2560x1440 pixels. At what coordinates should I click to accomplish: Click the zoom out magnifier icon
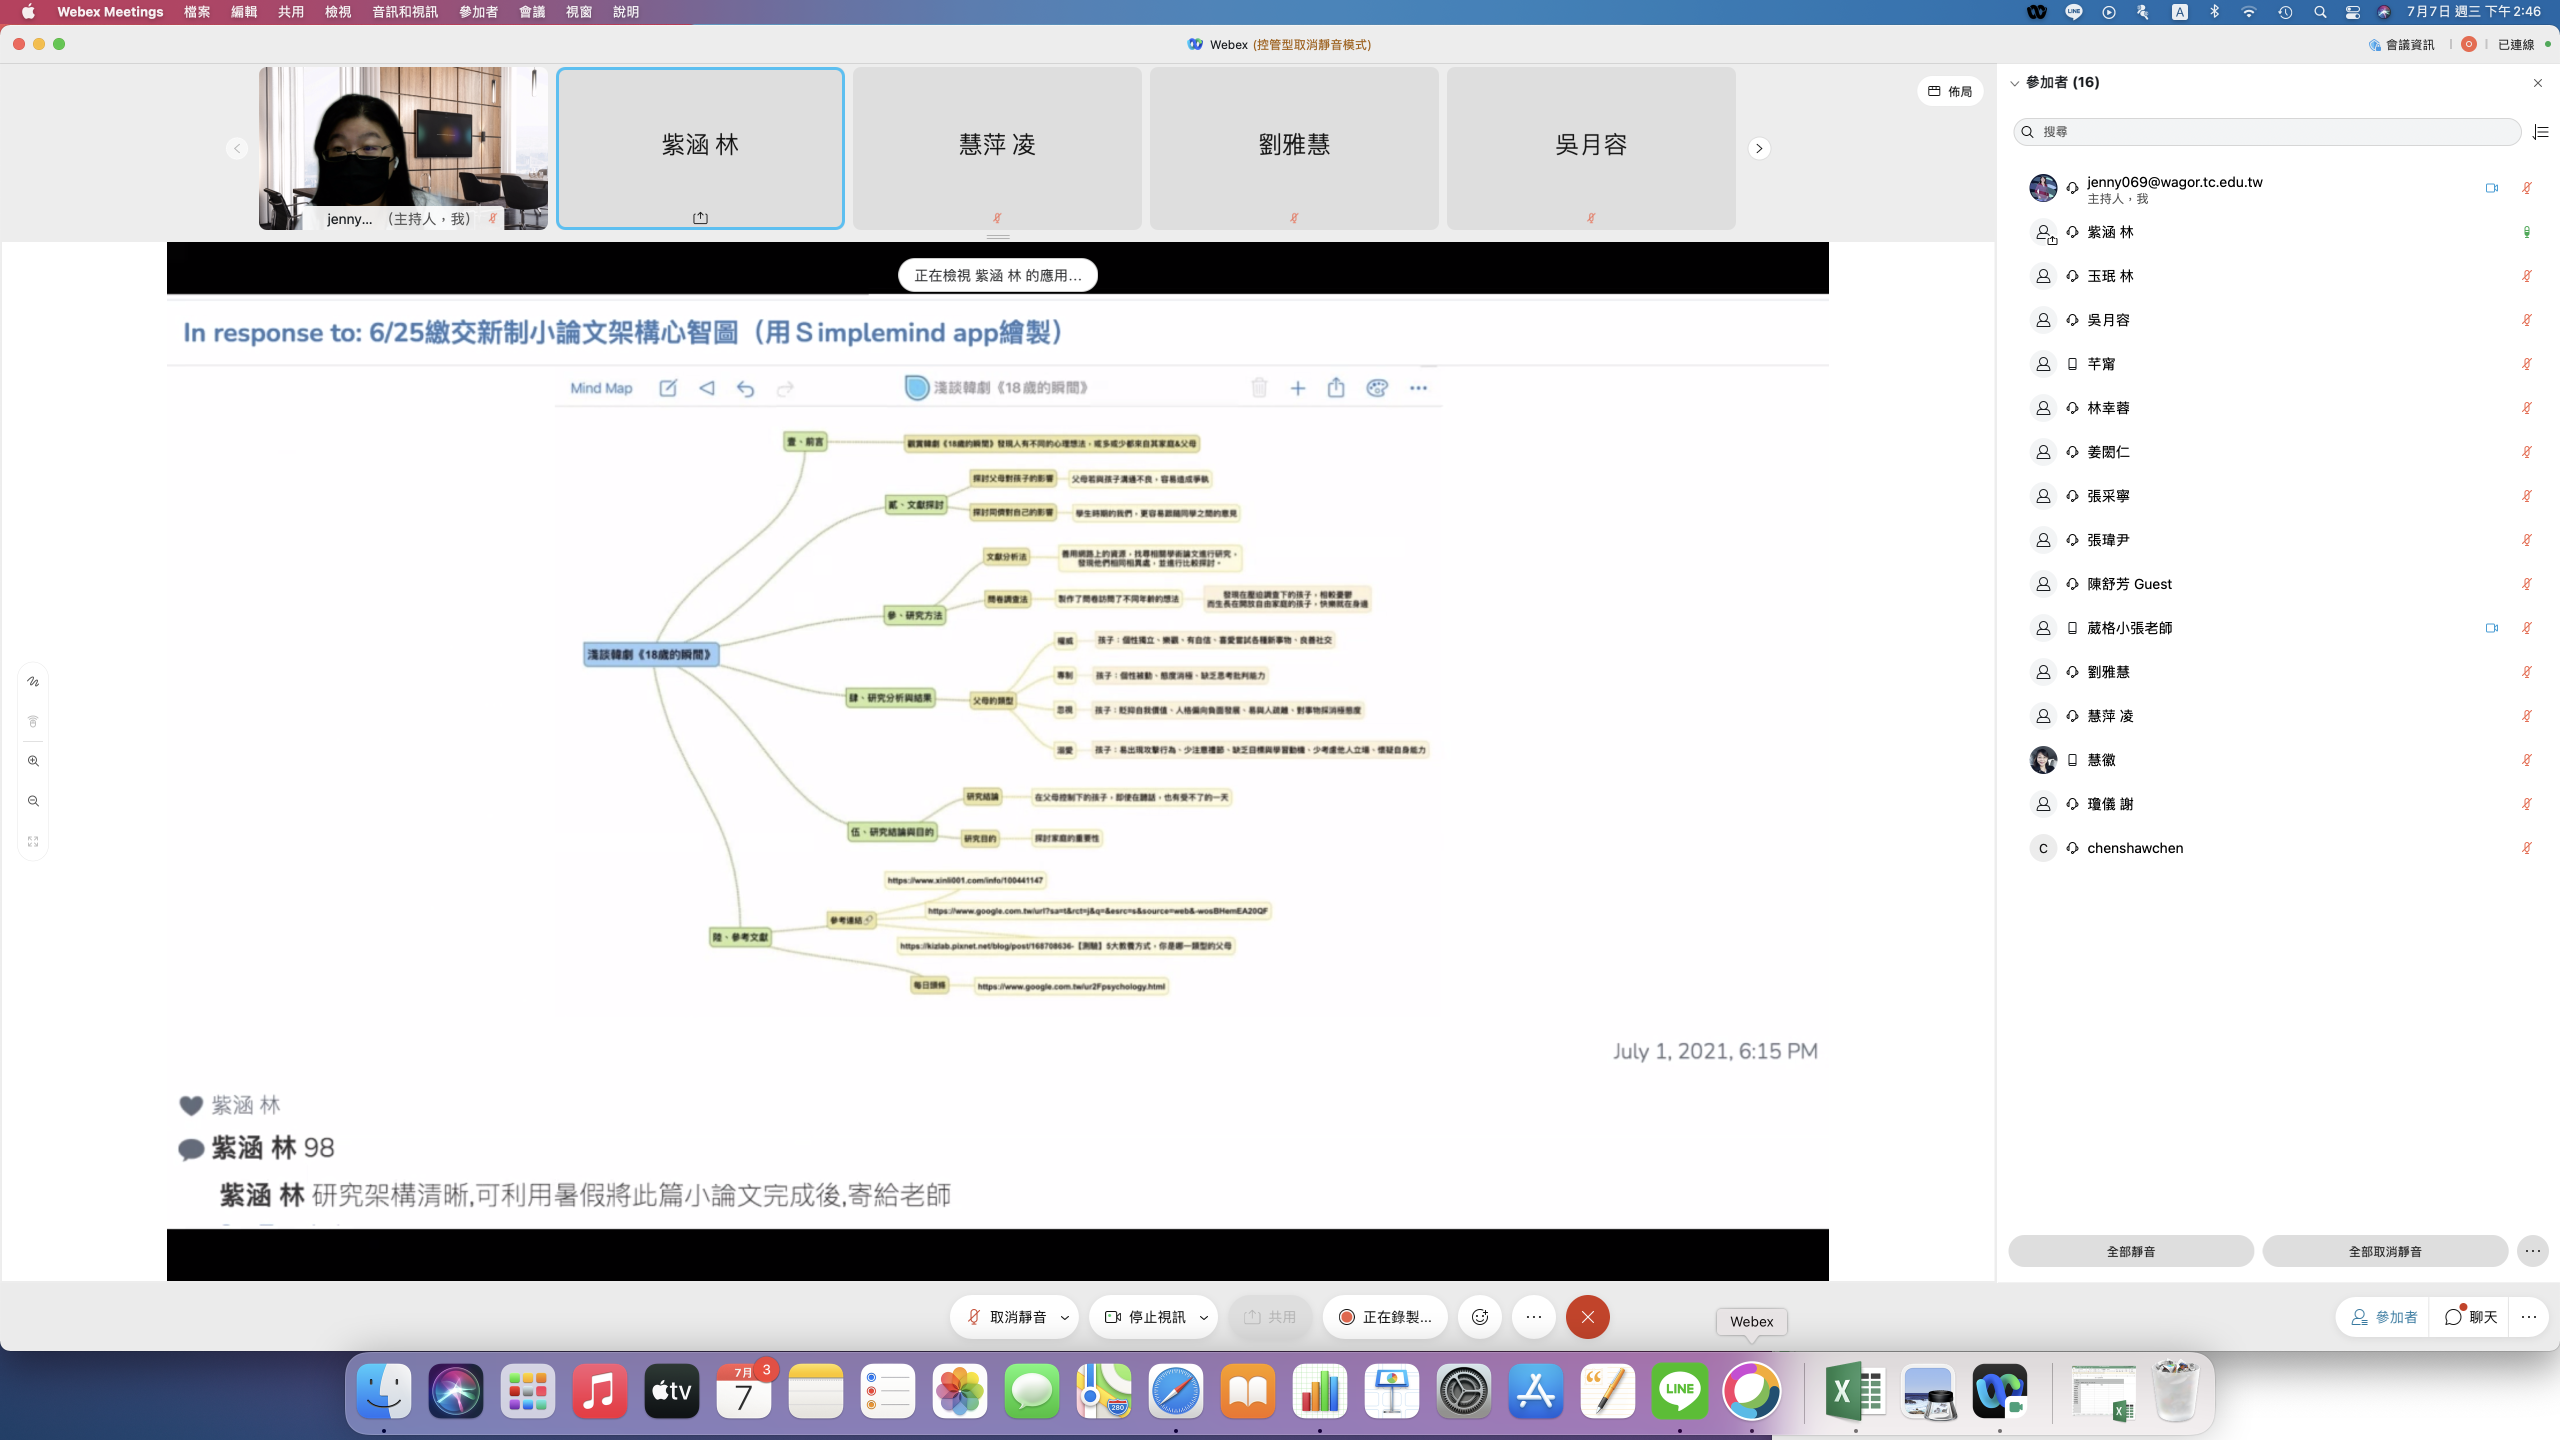pos(33,802)
